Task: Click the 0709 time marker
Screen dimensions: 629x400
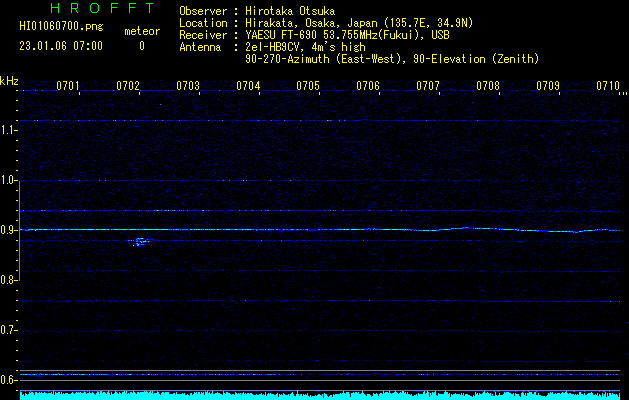Action: coord(548,86)
